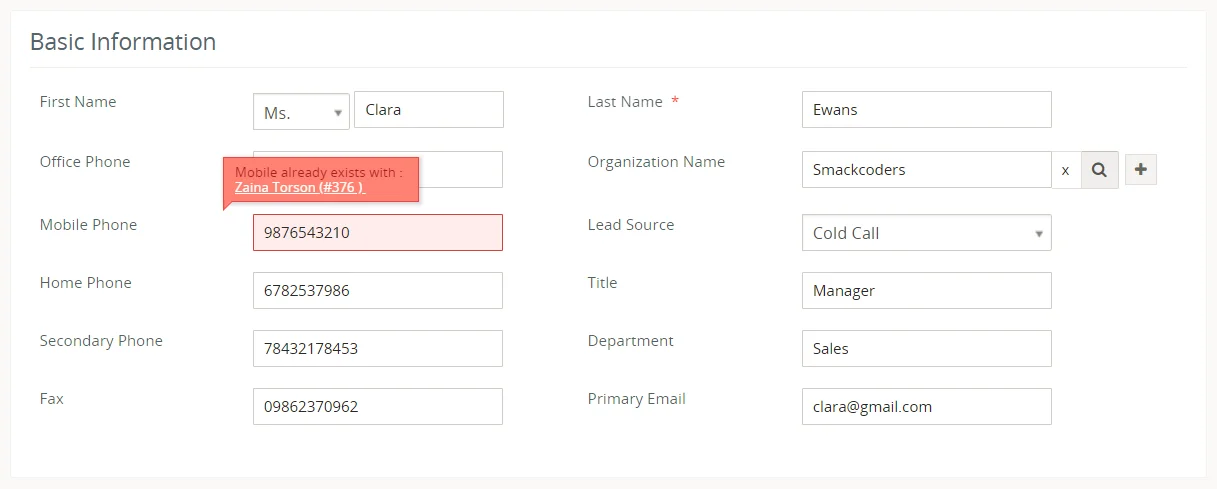Screen dimensions: 1217x489
Task: Expand the Lead Source Cold Call dropdown
Action: pyautogui.click(x=926, y=233)
